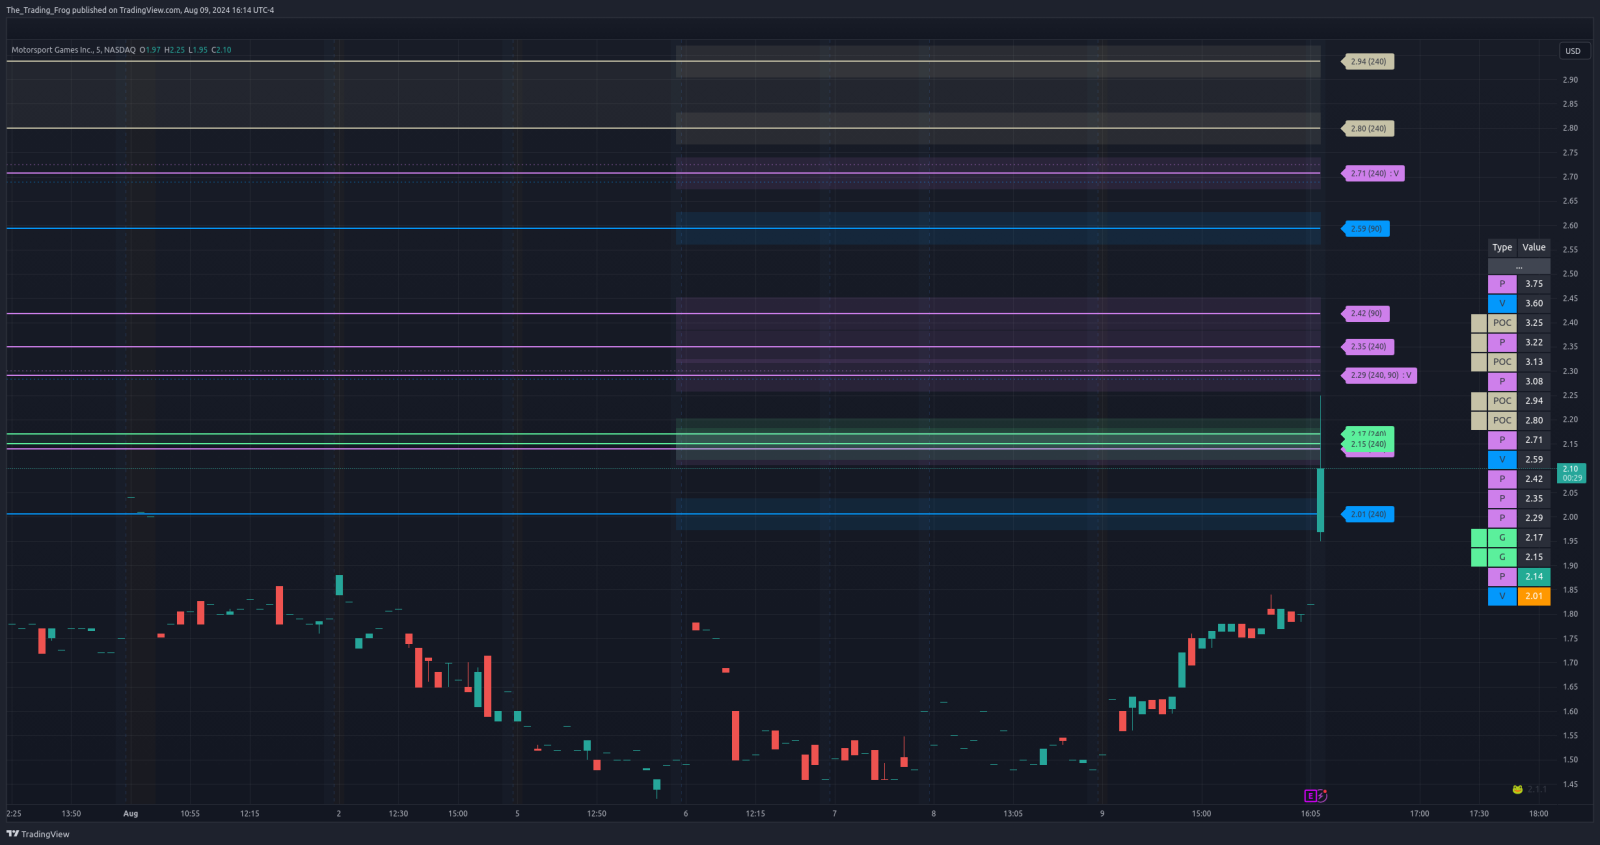Click The_Trading_Frog published text at top
1600x845 pixels.
(140, 10)
